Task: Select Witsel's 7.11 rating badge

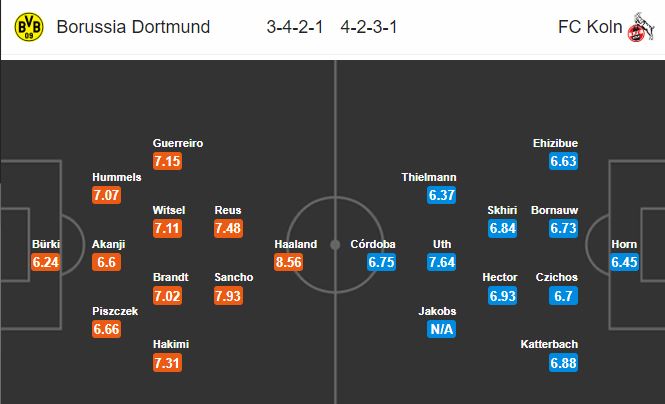Action: pos(168,228)
